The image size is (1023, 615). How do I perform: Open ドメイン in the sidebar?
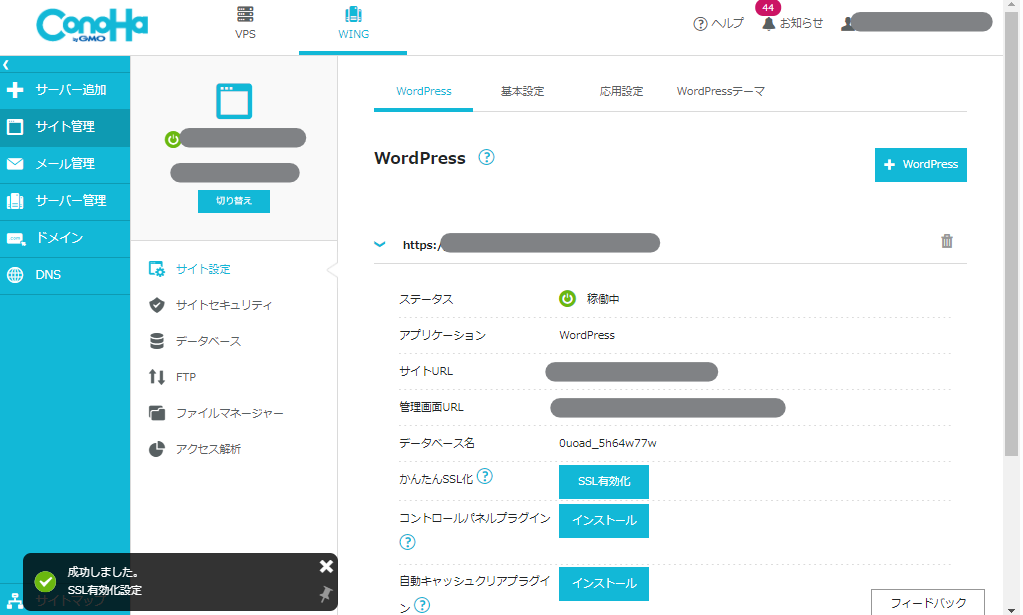(x=65, y=238)
